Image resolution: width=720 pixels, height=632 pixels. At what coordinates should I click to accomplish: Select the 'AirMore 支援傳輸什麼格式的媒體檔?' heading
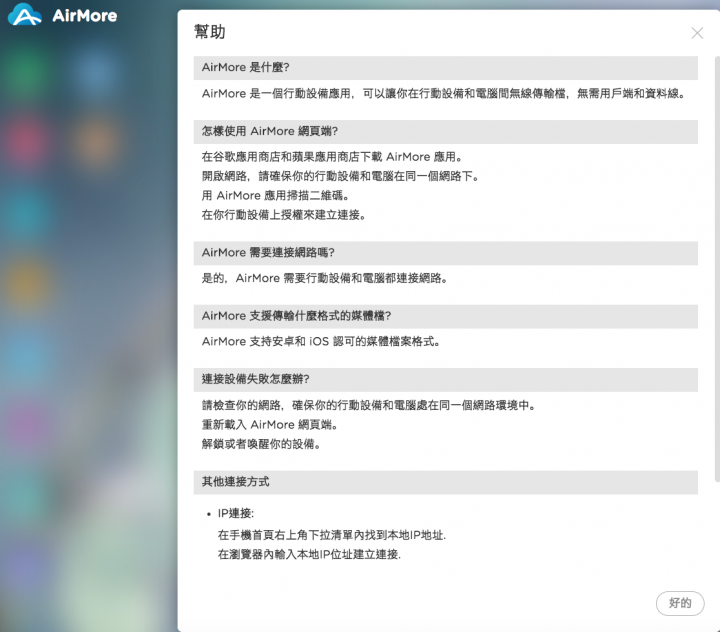(445, 316)
